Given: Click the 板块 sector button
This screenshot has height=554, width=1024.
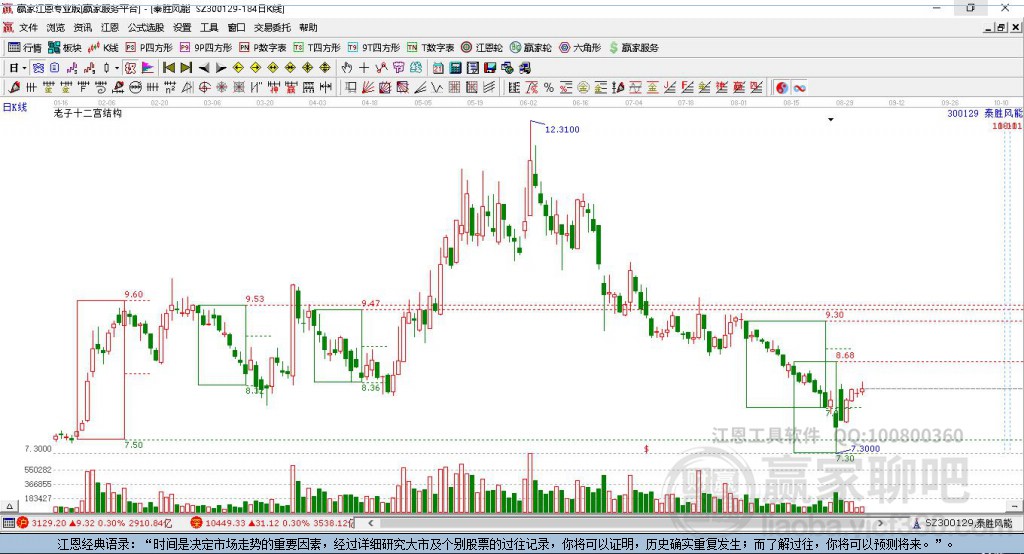Looking at the screenshot, I should pos(65,48).
